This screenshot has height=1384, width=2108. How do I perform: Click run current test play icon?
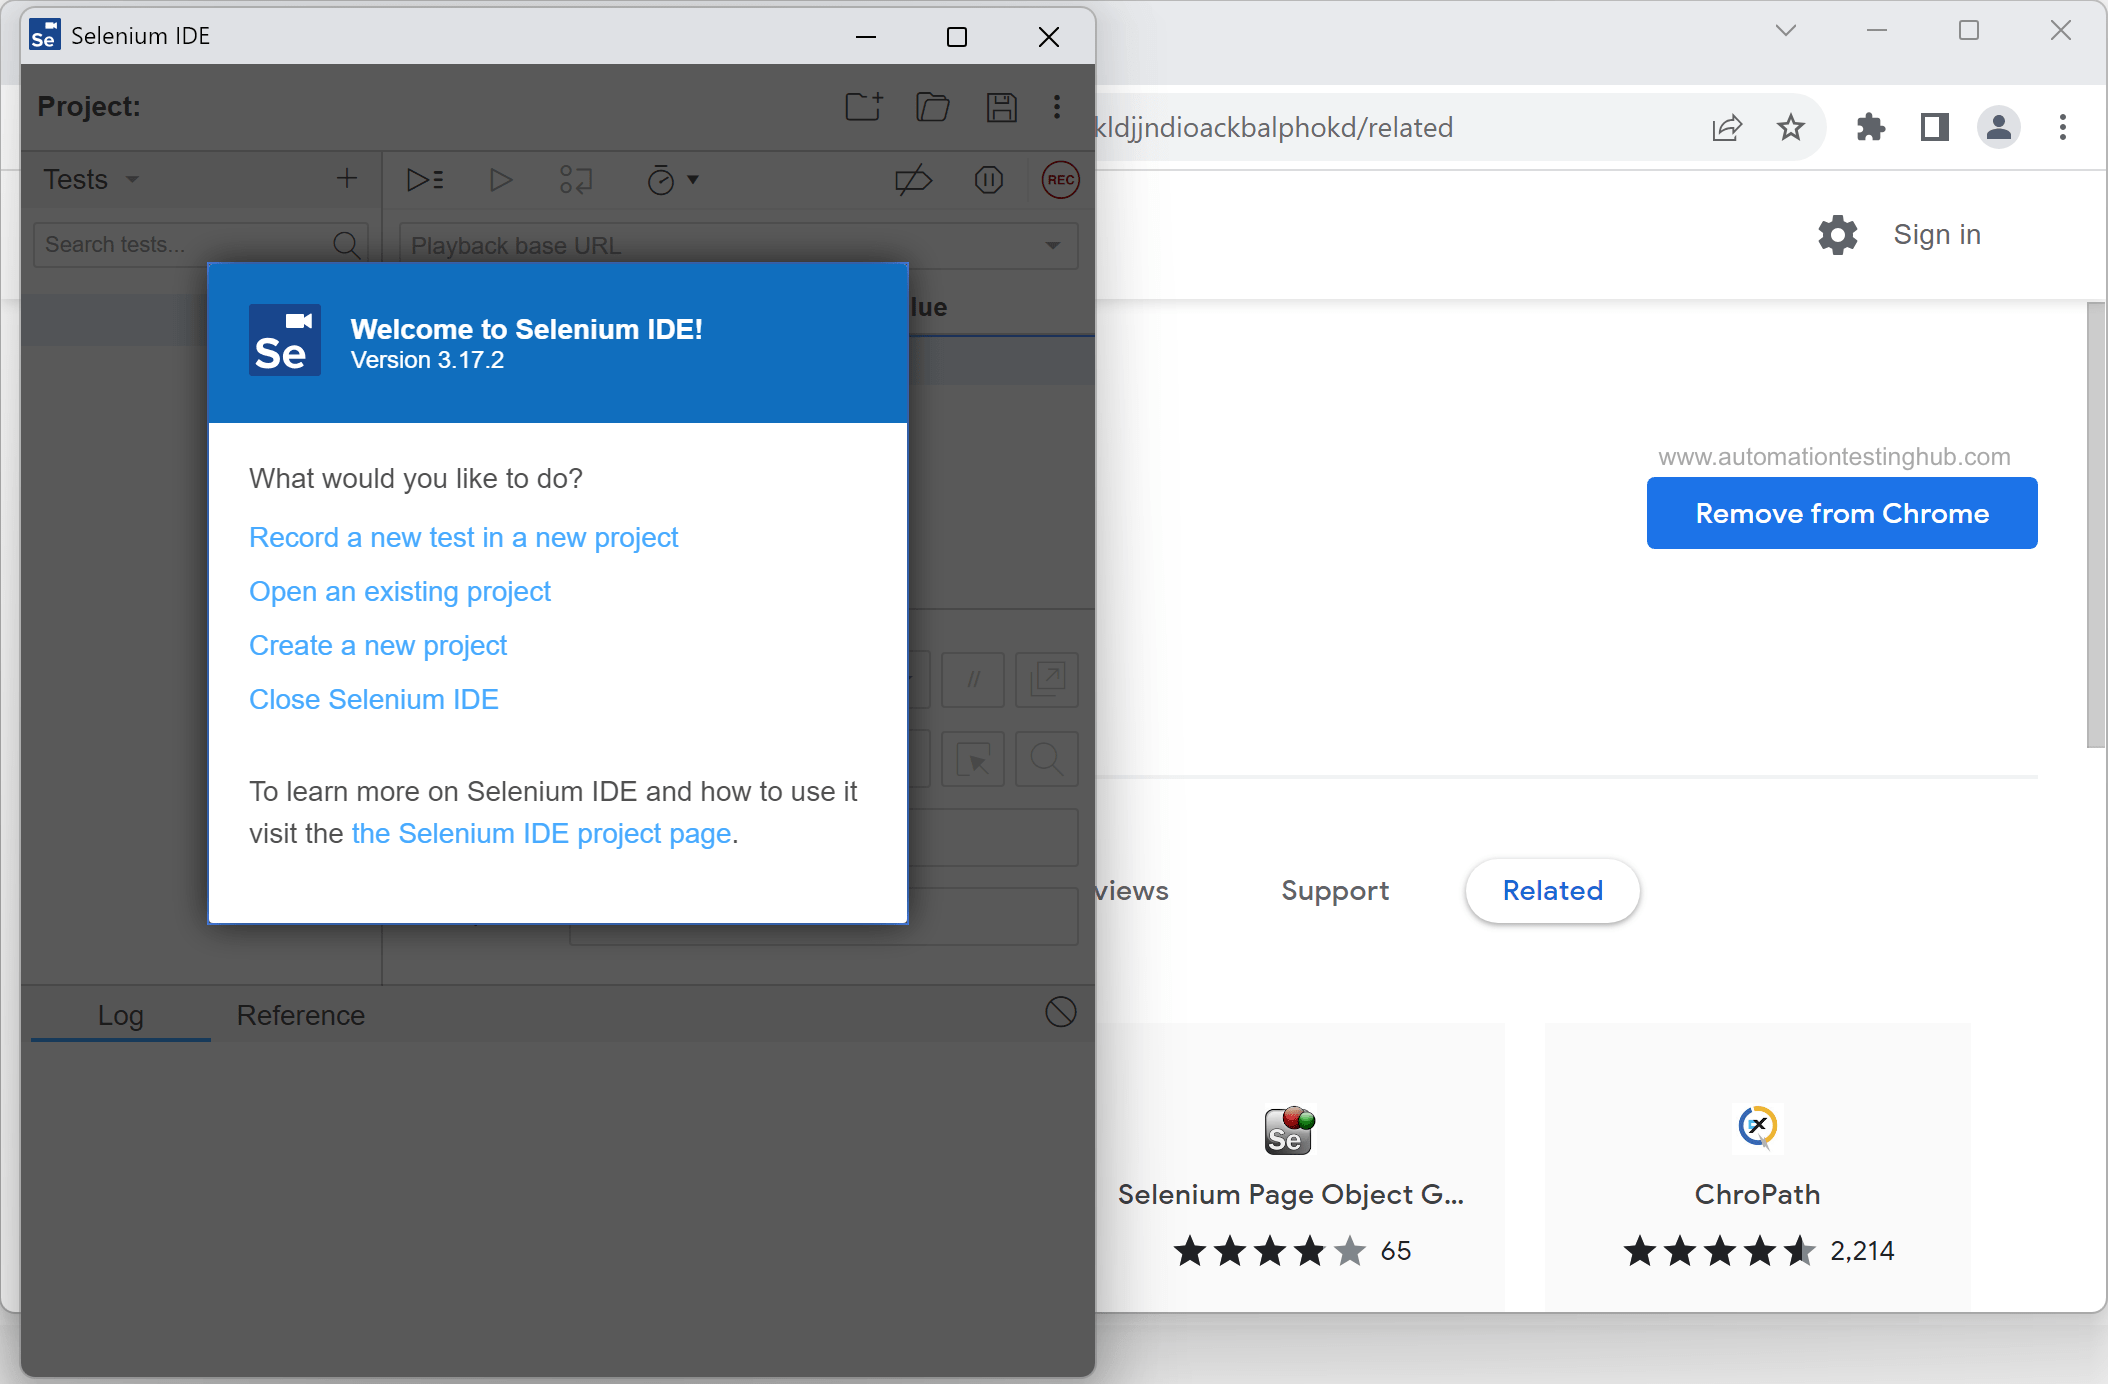point(501,180)
